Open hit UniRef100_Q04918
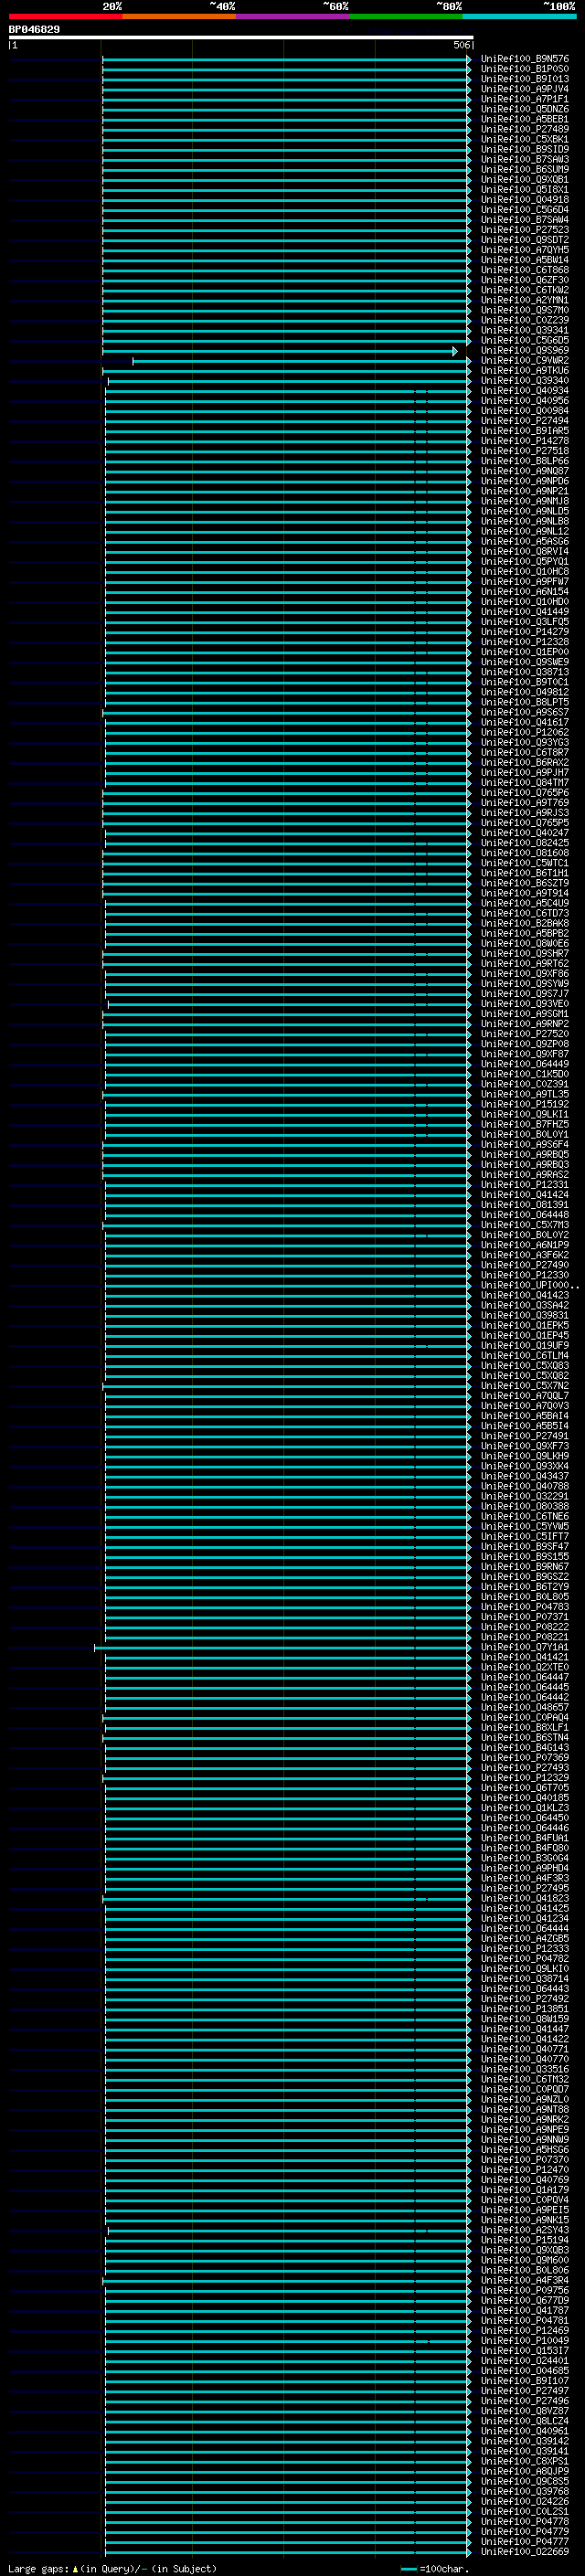This screenshot has height=2576, width=585. [x=525, y=200]
